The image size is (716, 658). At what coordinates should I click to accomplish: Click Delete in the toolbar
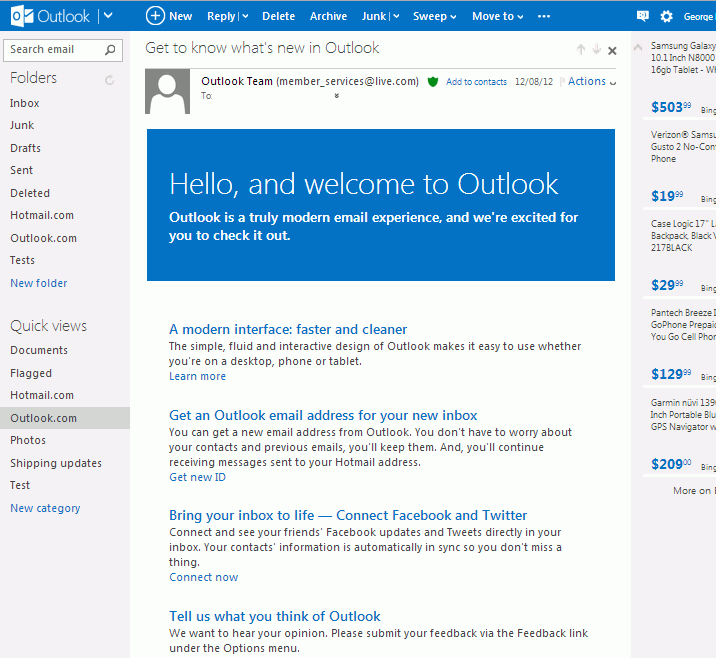point(278,16)
